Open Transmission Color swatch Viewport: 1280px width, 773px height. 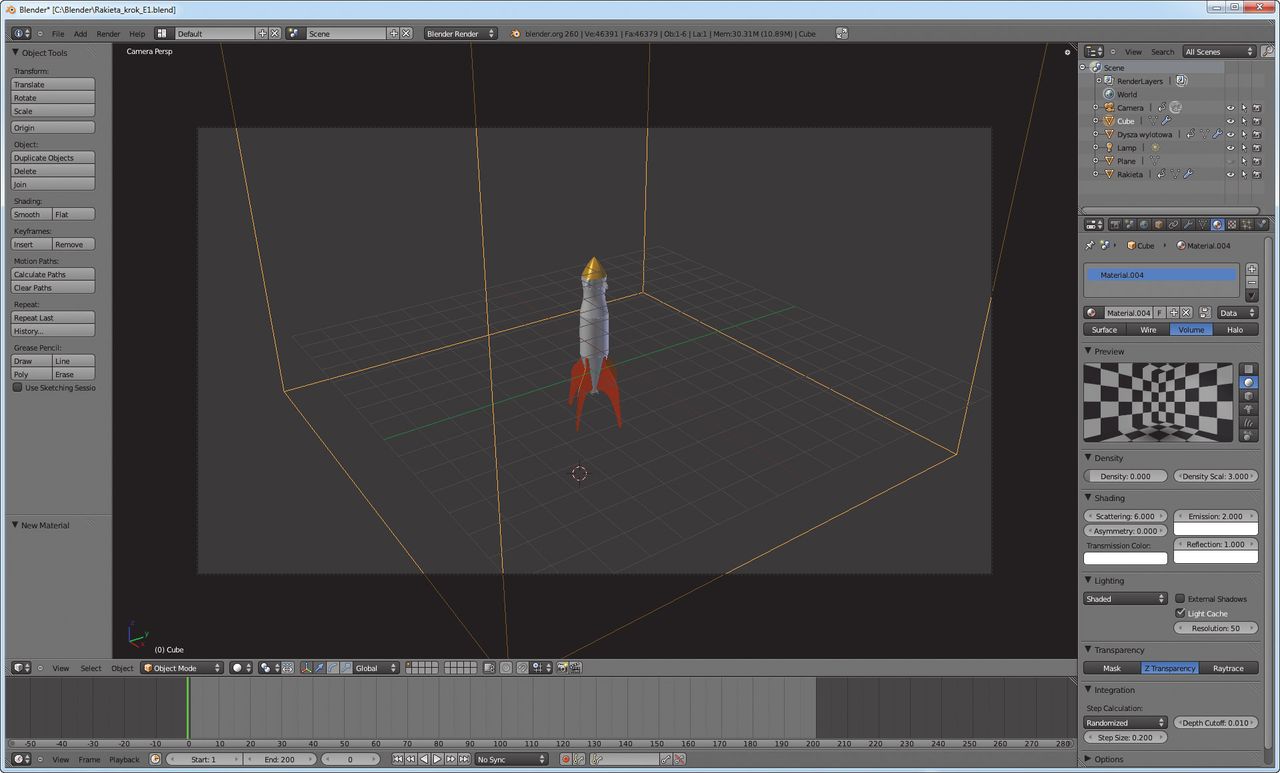1126,558
